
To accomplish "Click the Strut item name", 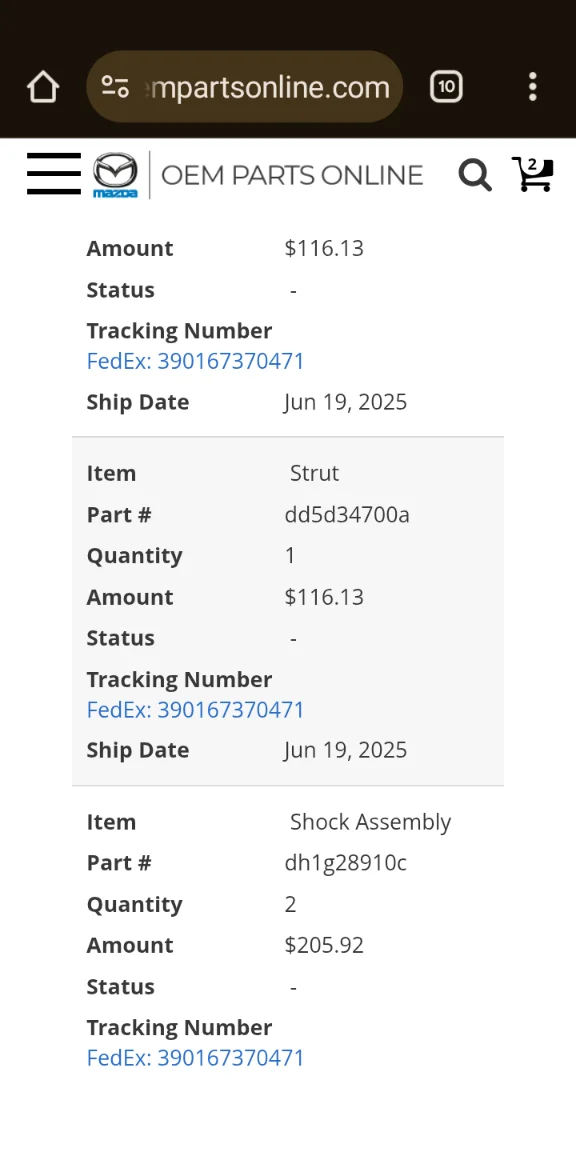I will point(314,473).
